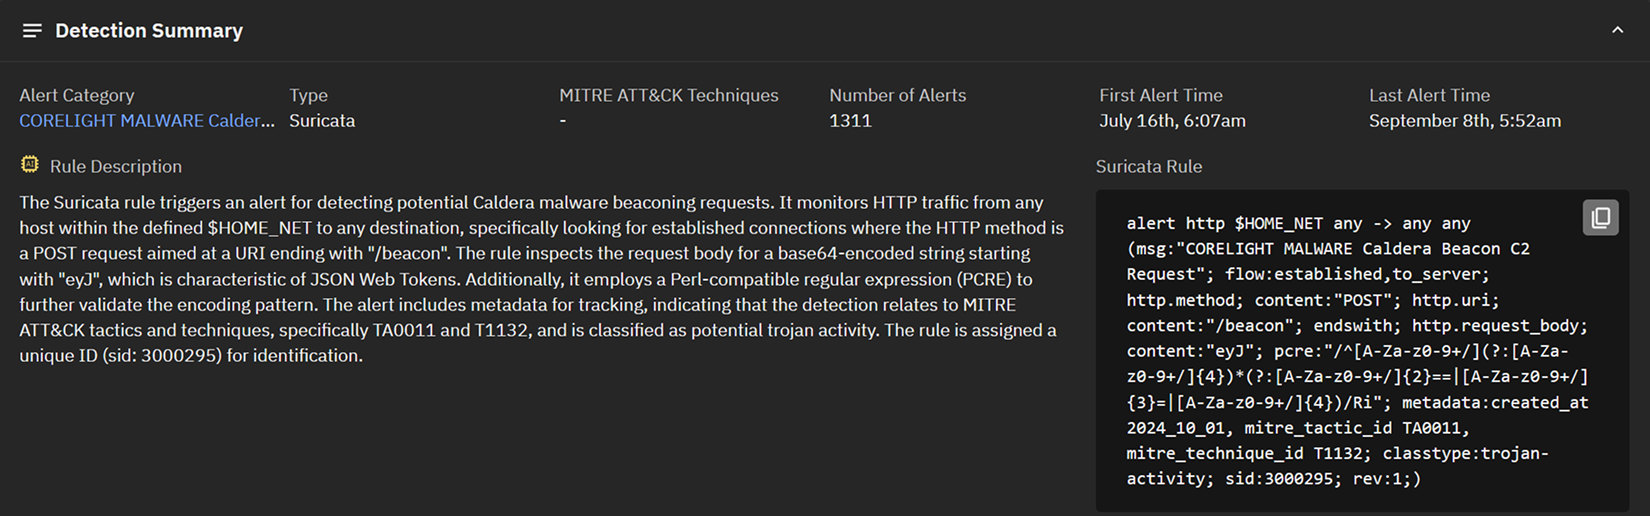This screenshot has width=1650, height=516.
Task: Click the hamburger icon beside Detection Summary
Action: coord(32,31)
